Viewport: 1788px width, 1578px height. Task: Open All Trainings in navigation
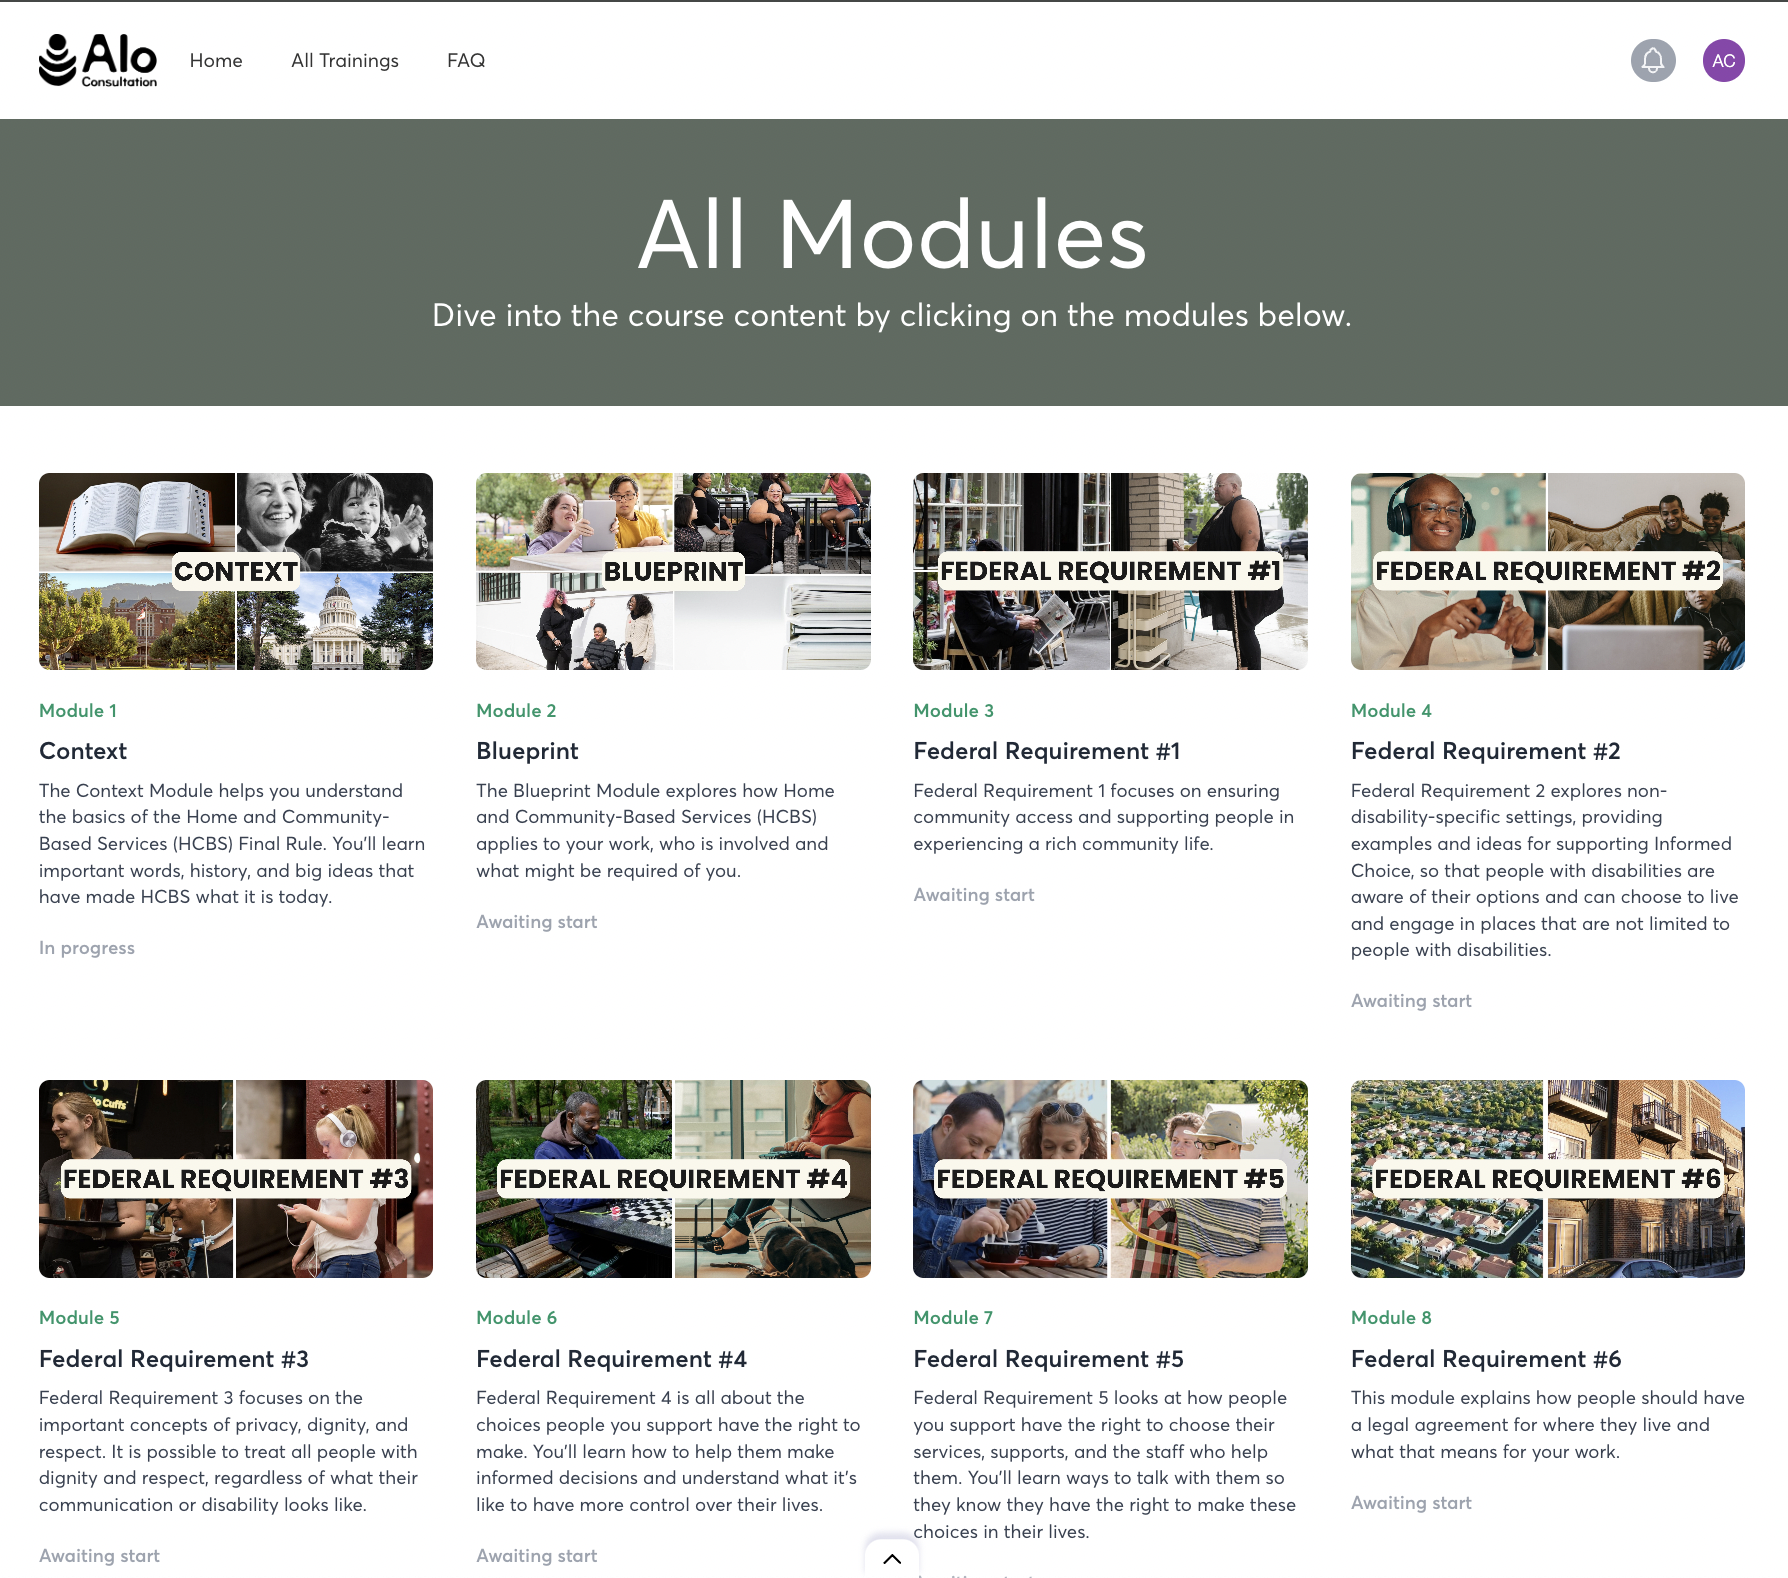tap(345, 60)
